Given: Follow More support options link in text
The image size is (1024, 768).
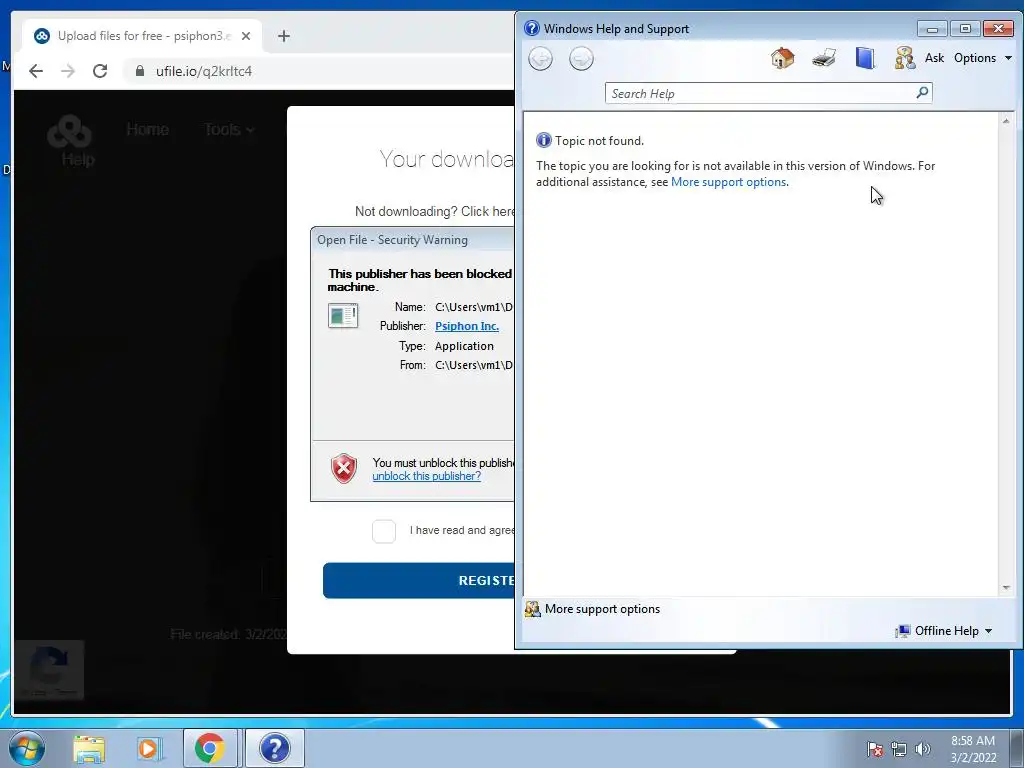Looking at the screenshot, I should click(x=728, y=182).
